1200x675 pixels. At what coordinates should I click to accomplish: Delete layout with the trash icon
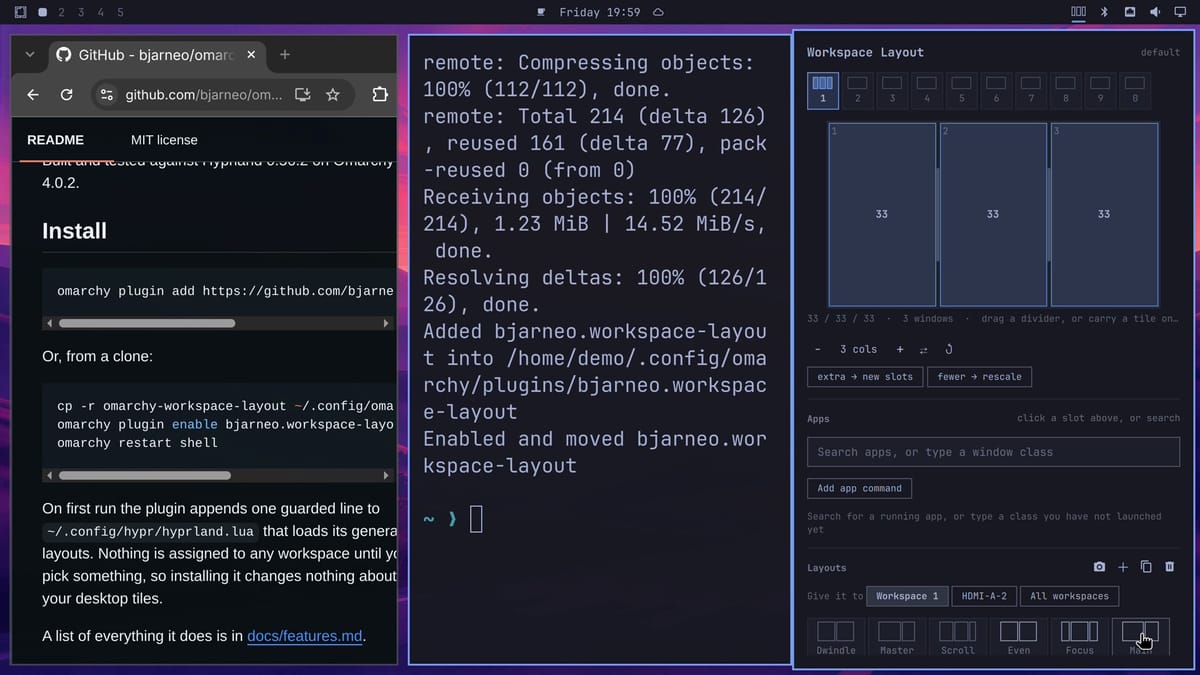pyautogui.click(x=1169, y=567)
